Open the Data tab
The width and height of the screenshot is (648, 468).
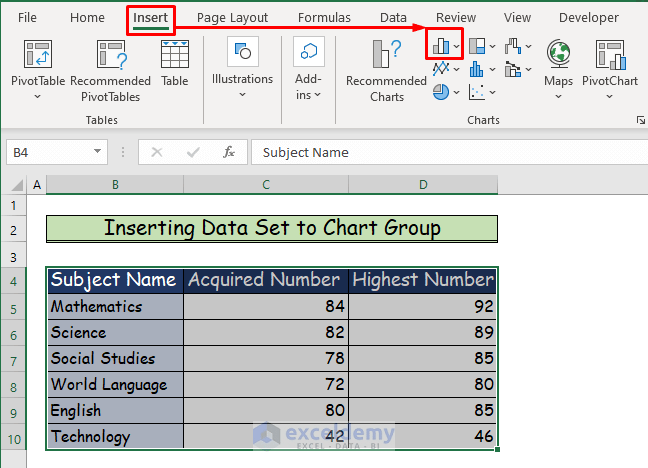(393, 18)
